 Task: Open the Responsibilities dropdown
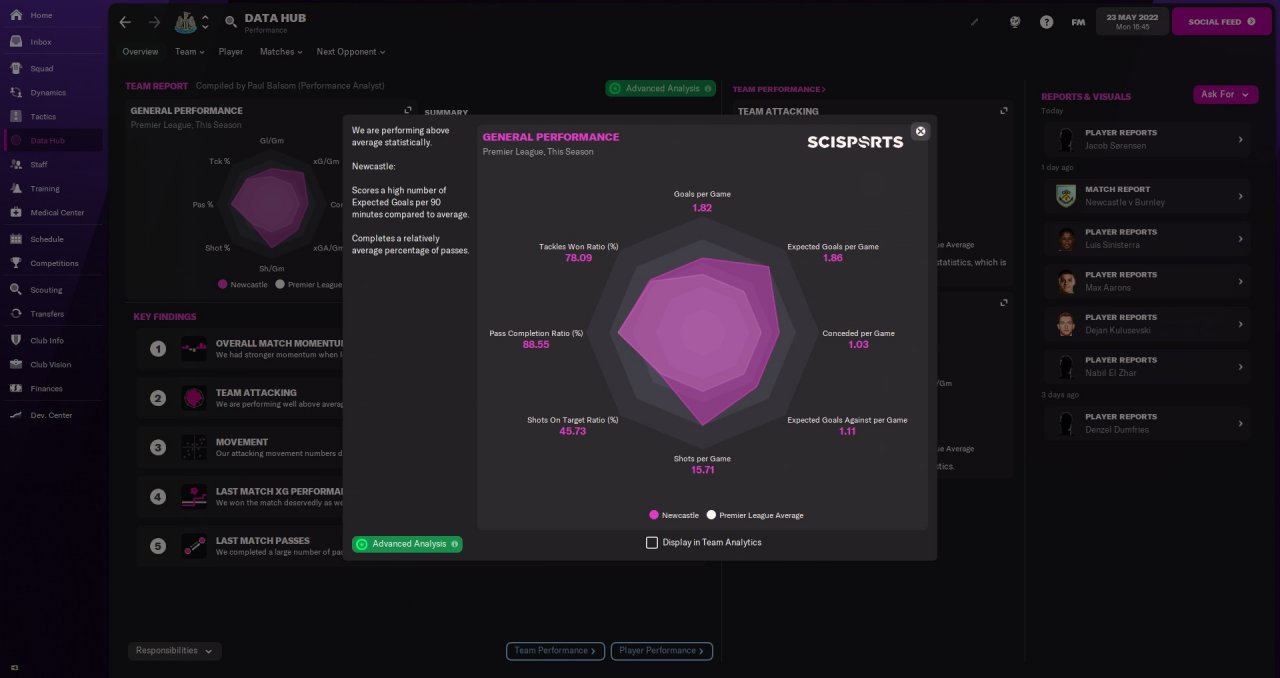175,651
